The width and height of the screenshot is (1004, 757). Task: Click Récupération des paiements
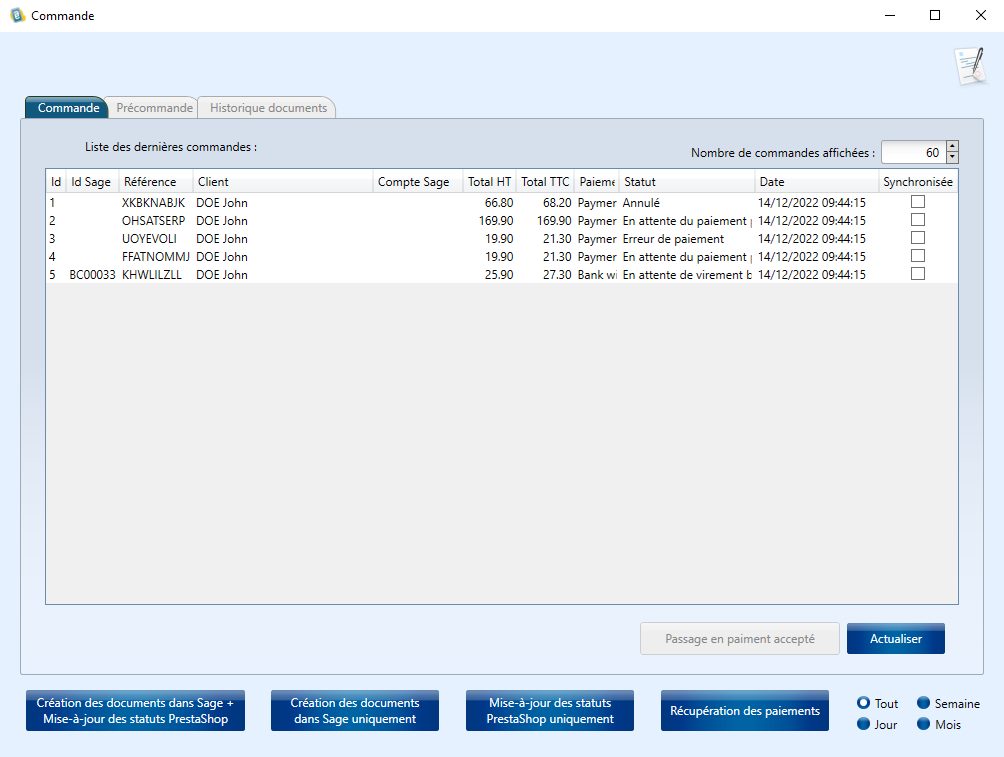(x=744, y=710)
